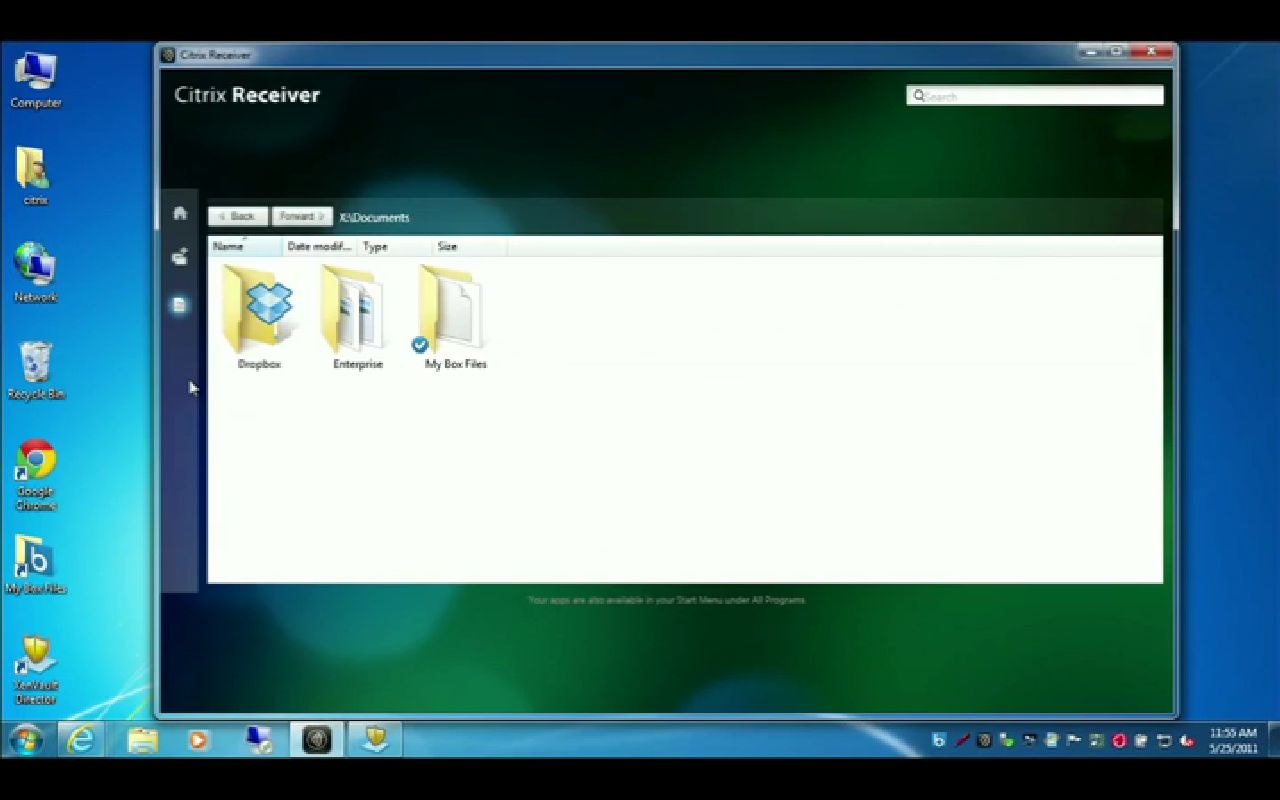
Task: Open the Home view in Receiver sidebar
Action: click(180, 213)
